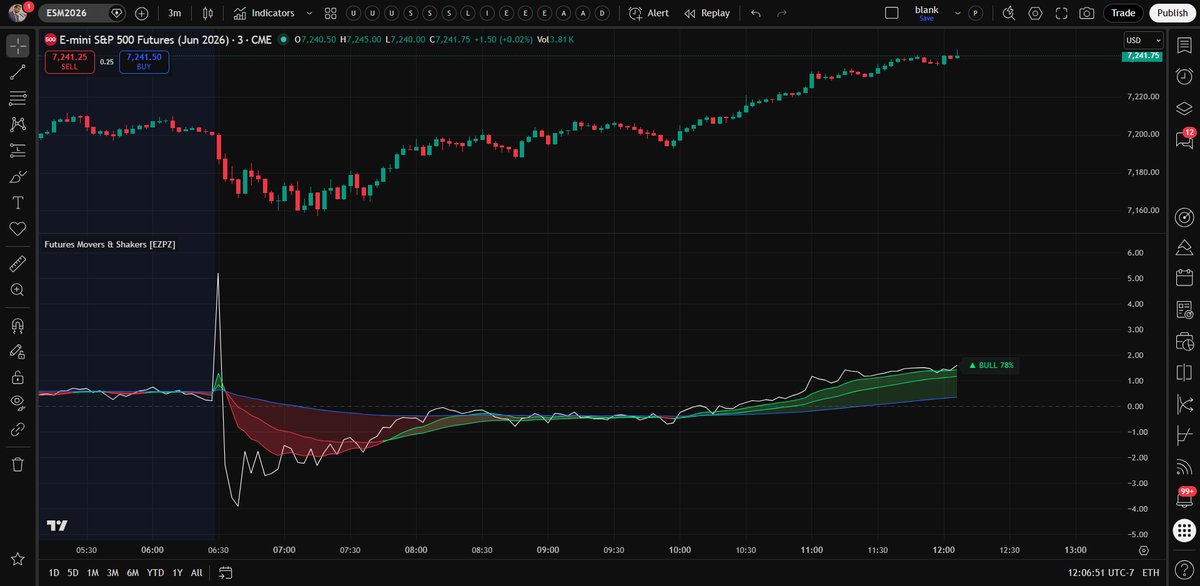Select the text annotation tool

pyautogui.click(x=17, y=202)
